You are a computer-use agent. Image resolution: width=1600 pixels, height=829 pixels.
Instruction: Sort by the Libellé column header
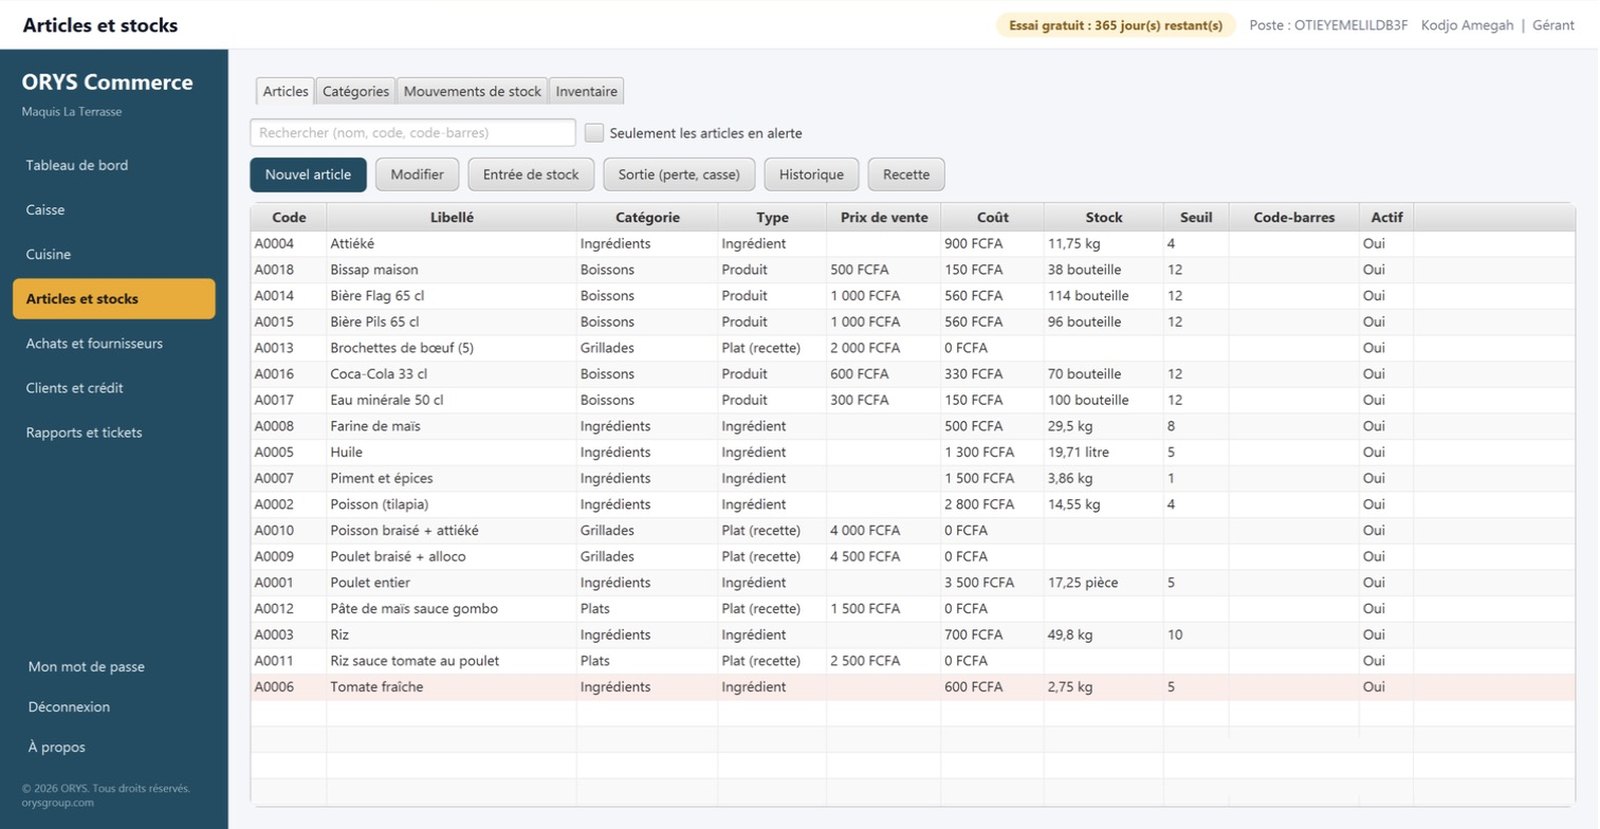452,217
